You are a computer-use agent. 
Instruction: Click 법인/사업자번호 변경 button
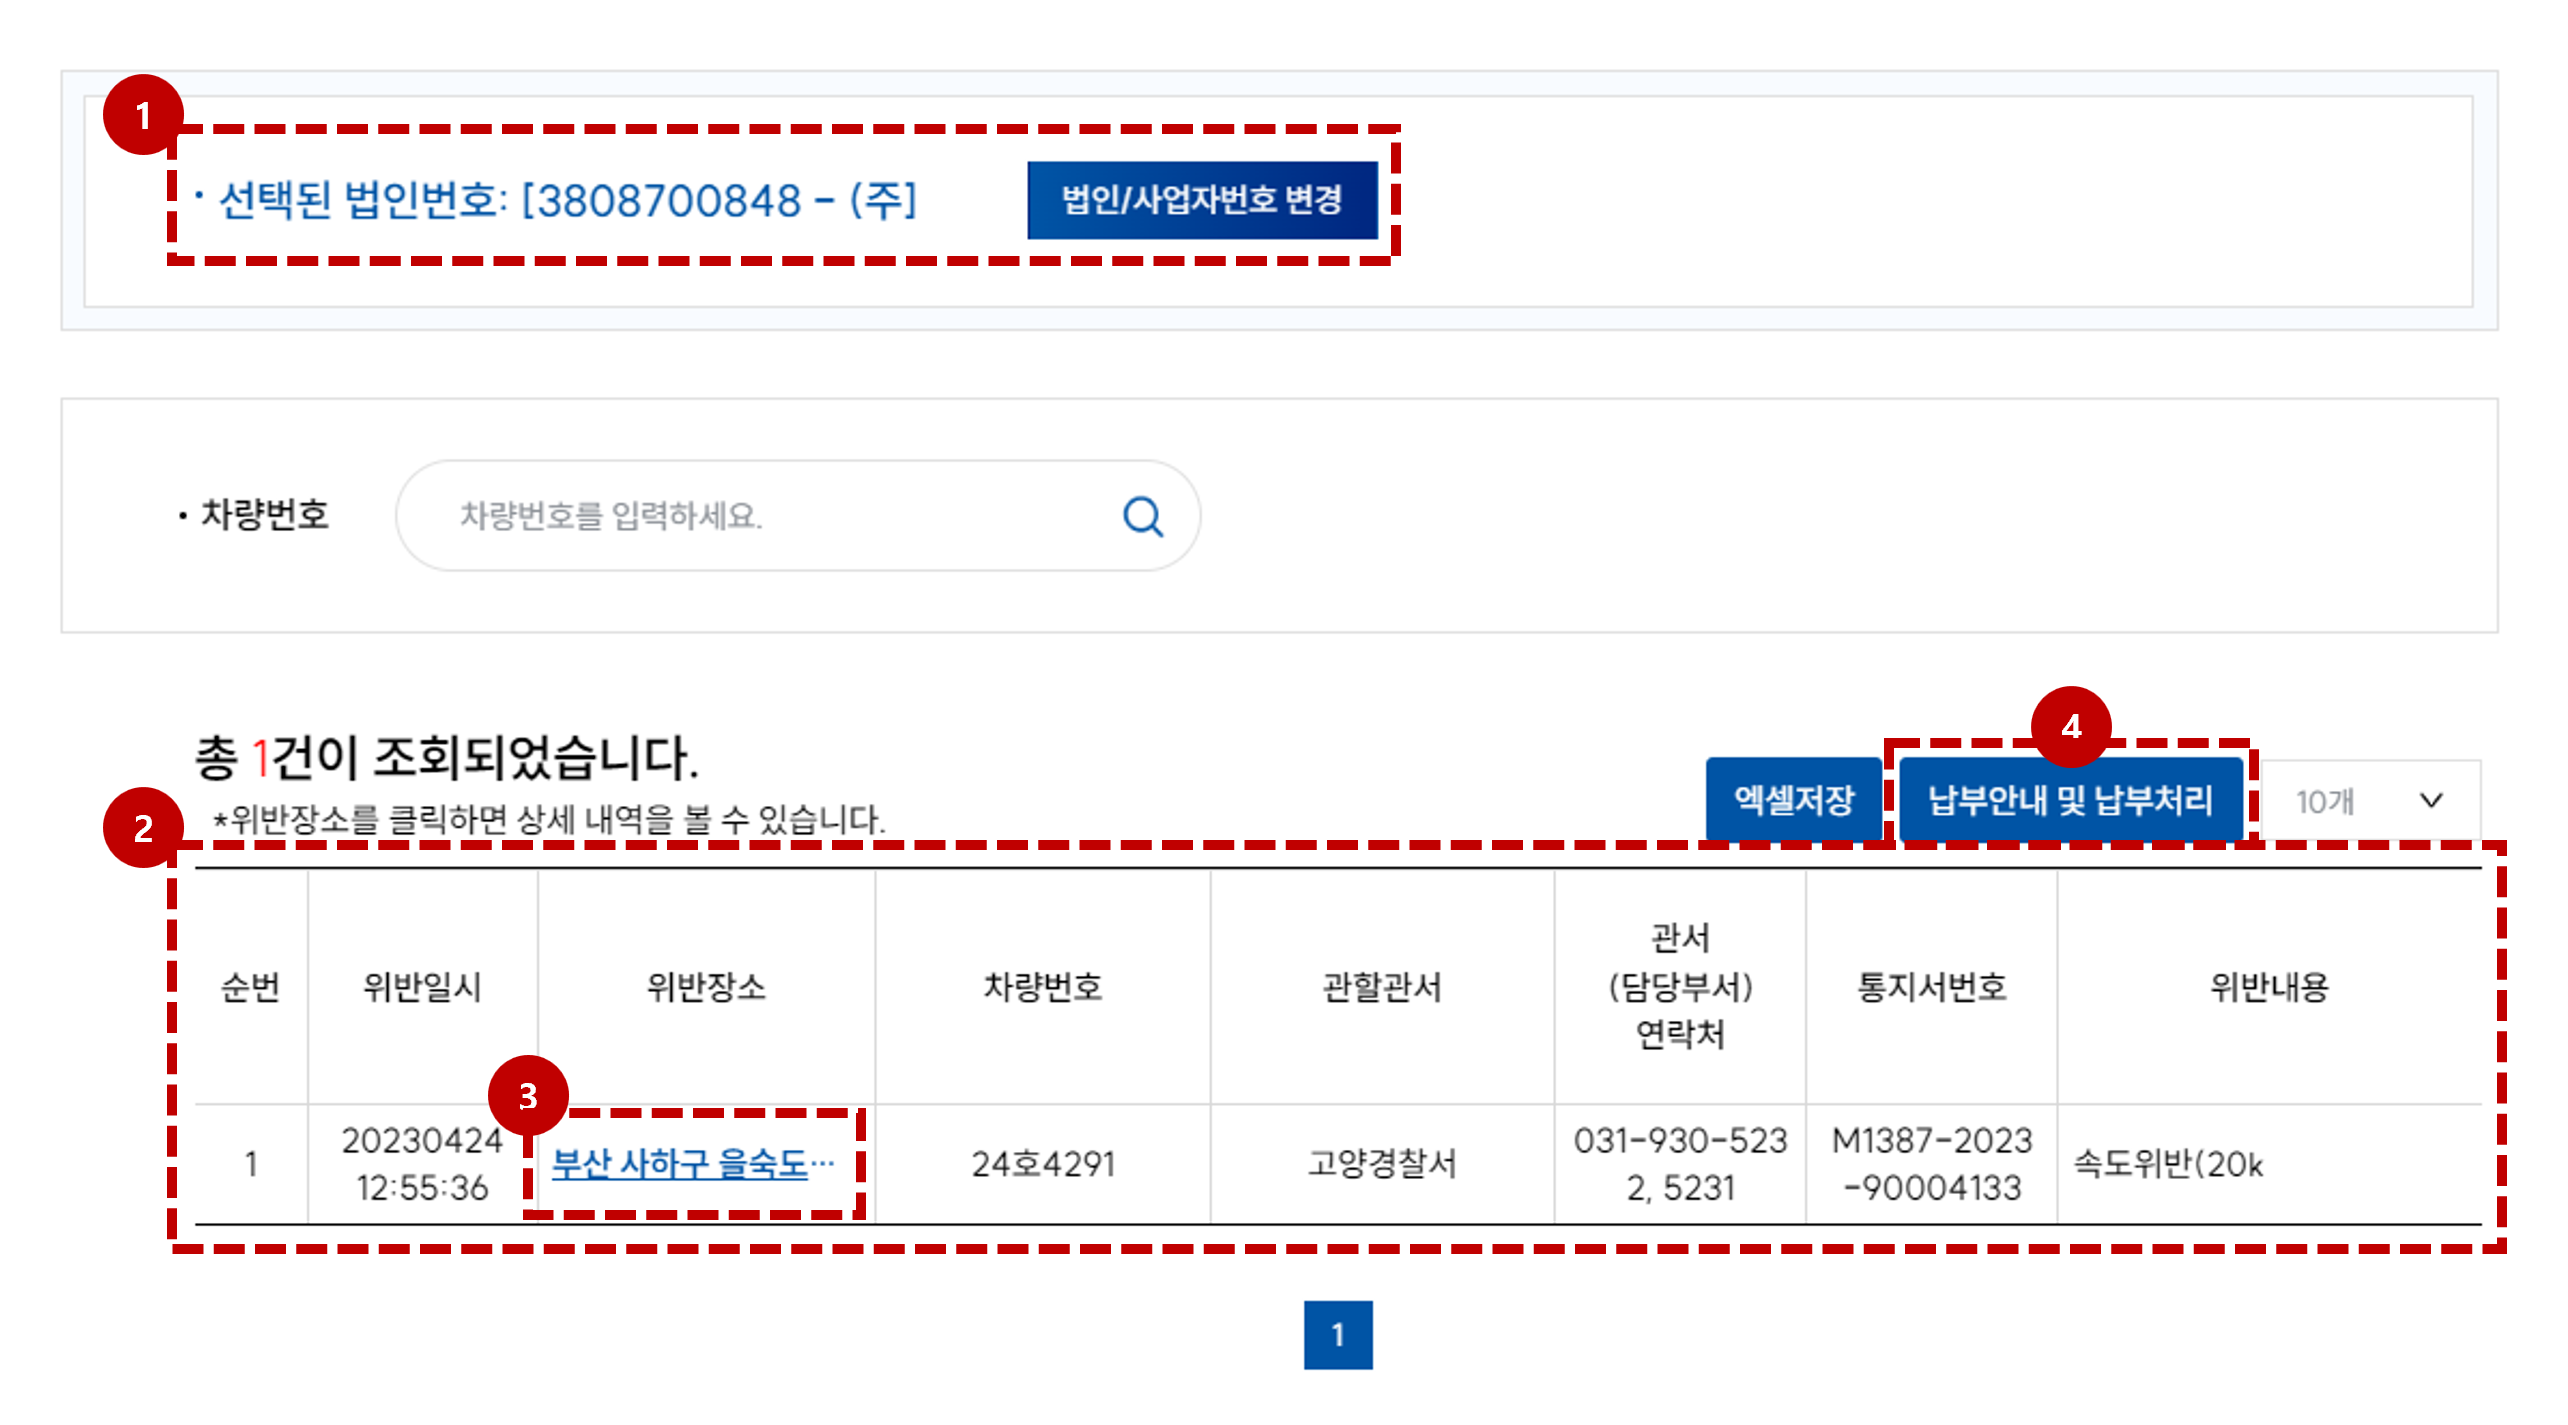click(1201, 200)
